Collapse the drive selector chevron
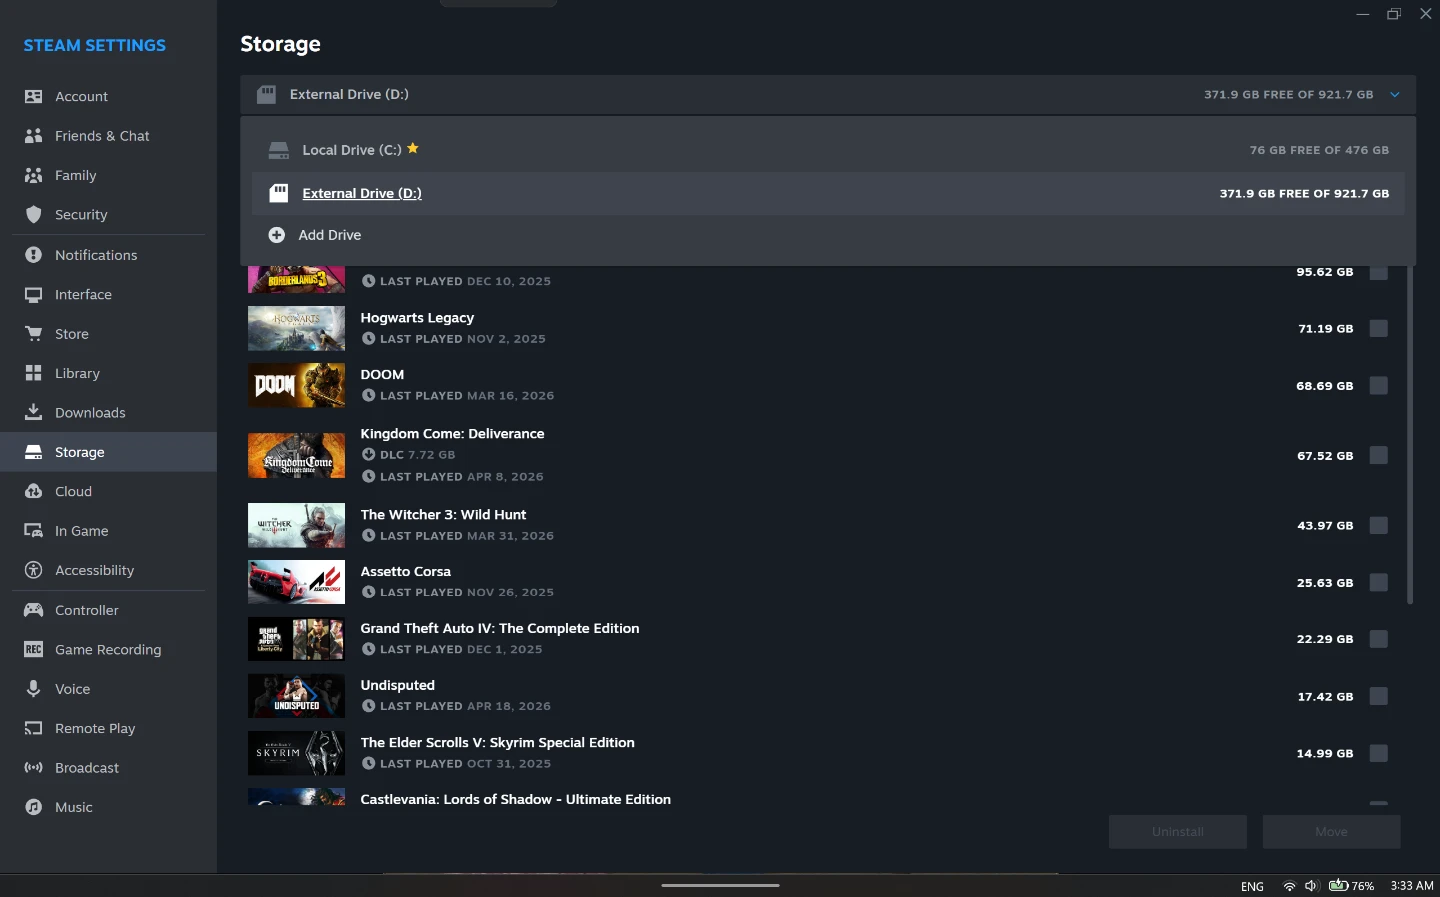This screenshot has height=897, width=1440. pos(1395,95)
